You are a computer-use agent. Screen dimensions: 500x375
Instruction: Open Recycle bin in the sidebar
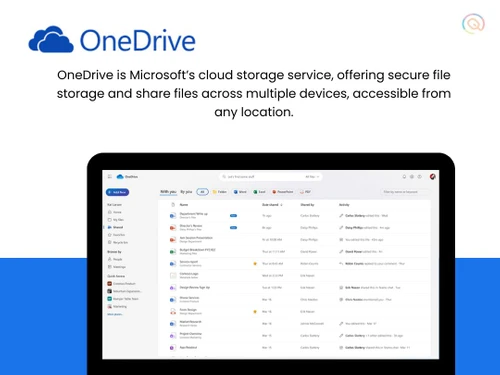(117, 242)
